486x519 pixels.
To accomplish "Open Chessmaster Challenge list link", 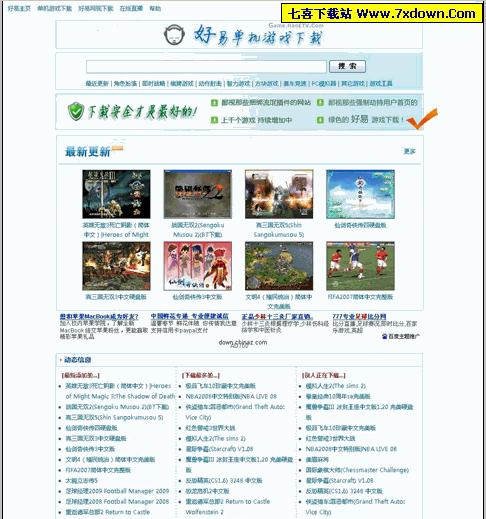I will [x=357, y=470].
